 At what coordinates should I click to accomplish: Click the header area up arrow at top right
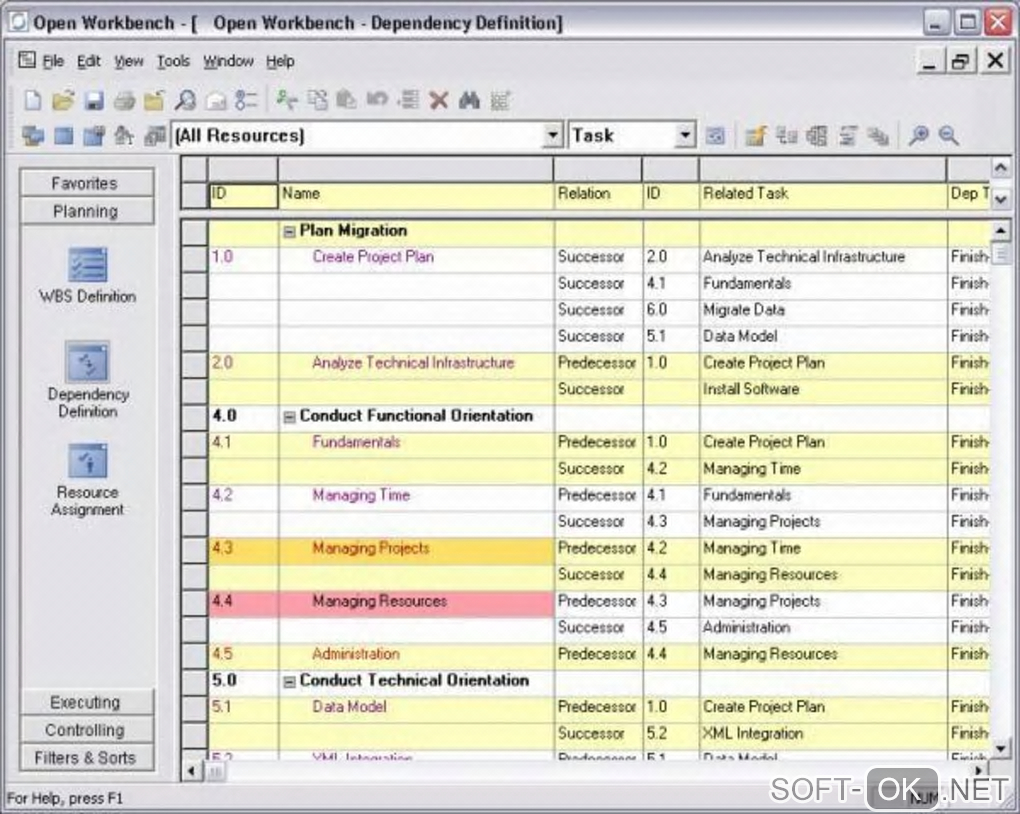point(1000,168)
